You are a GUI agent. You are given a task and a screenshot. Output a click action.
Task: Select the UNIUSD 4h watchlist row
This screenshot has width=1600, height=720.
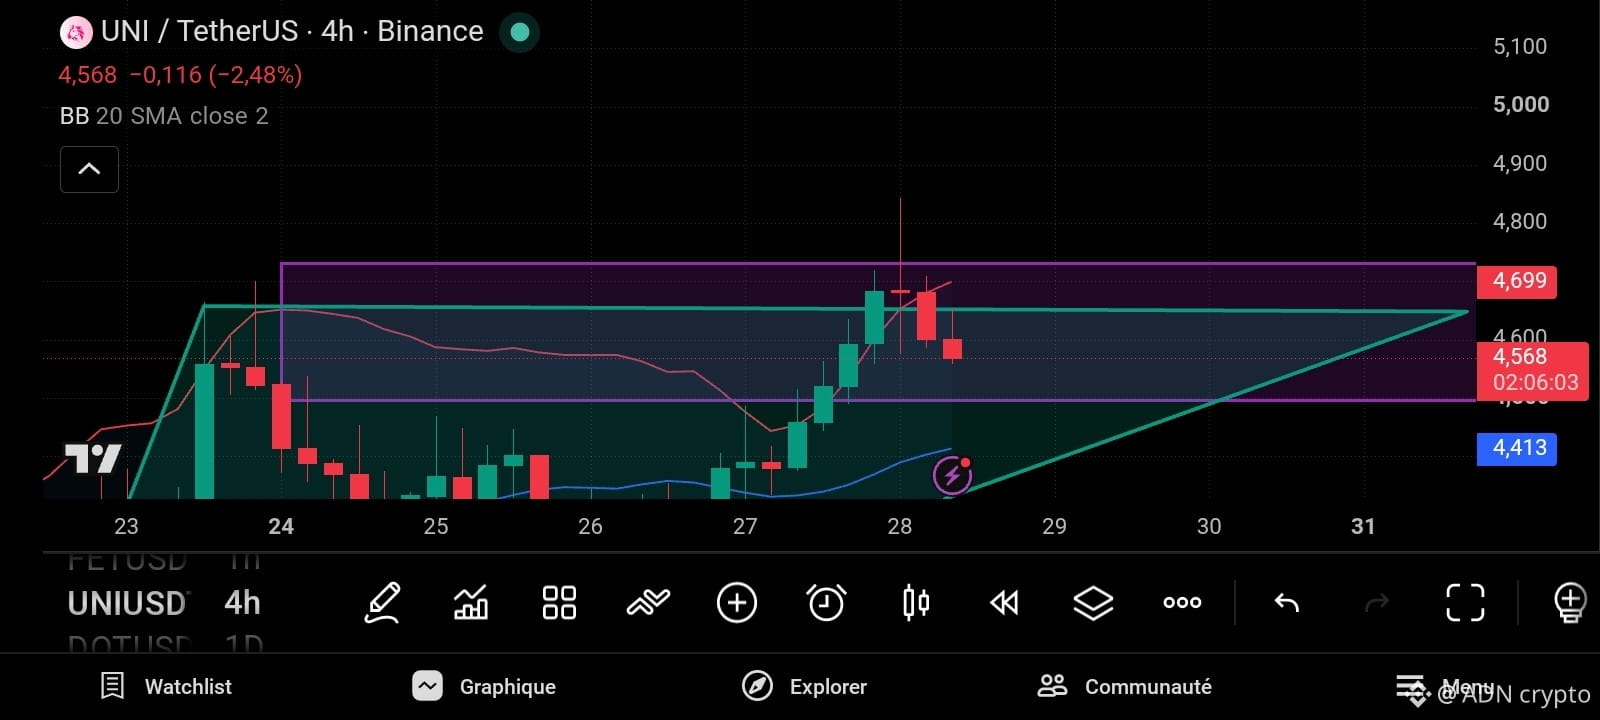tap(164, 603)
